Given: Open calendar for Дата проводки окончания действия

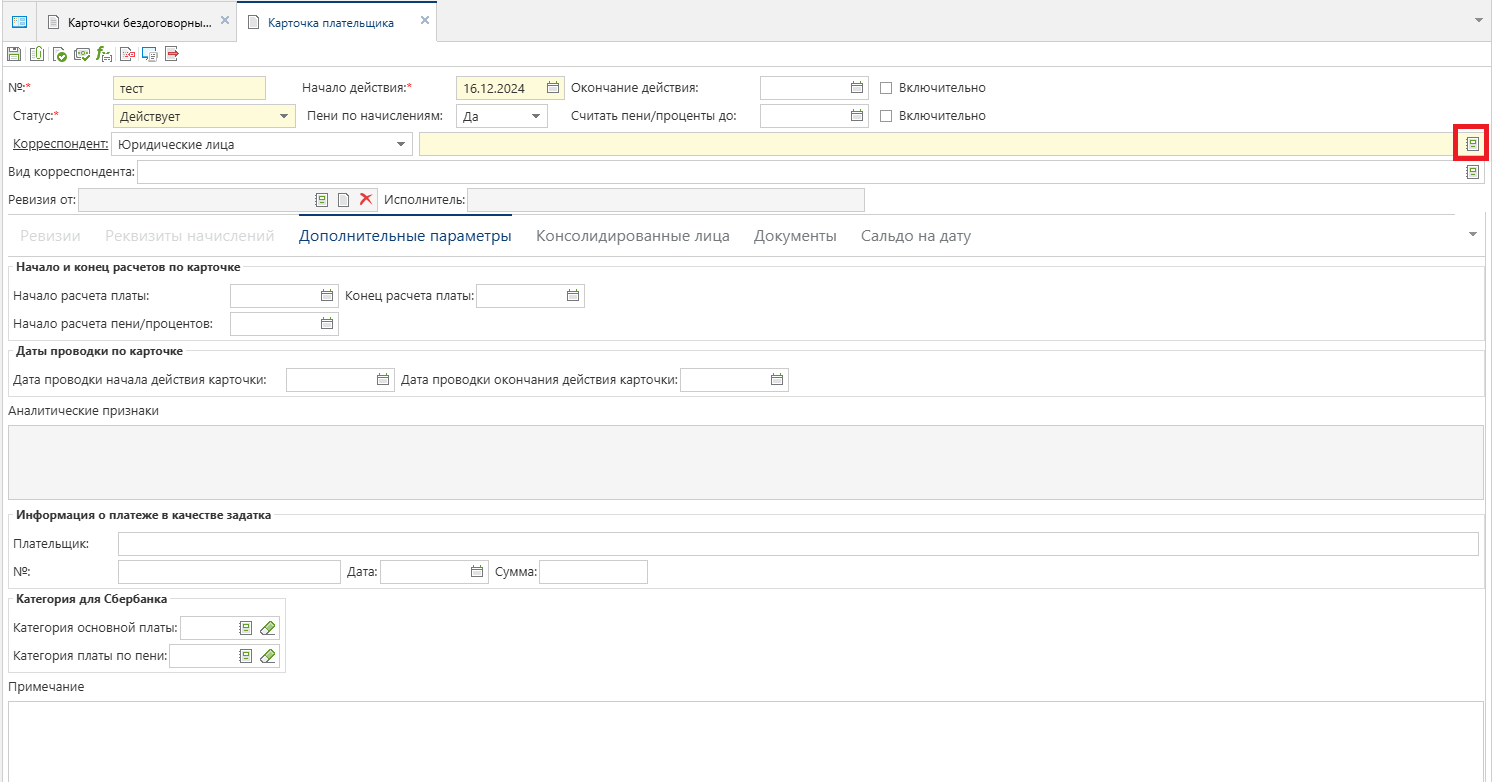Looking at the screenshot, I should [x=777, y=380].
